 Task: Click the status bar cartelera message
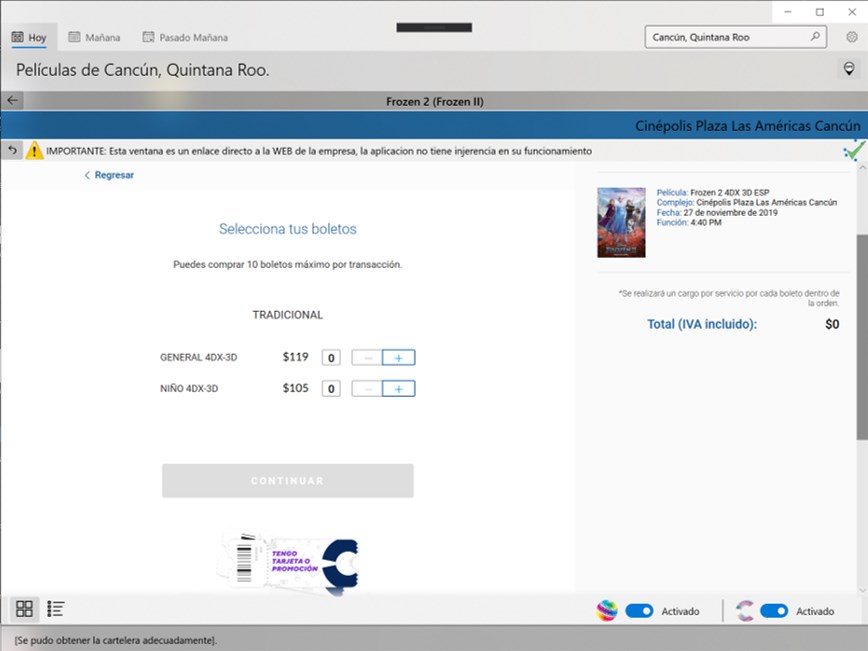point(116,640)
